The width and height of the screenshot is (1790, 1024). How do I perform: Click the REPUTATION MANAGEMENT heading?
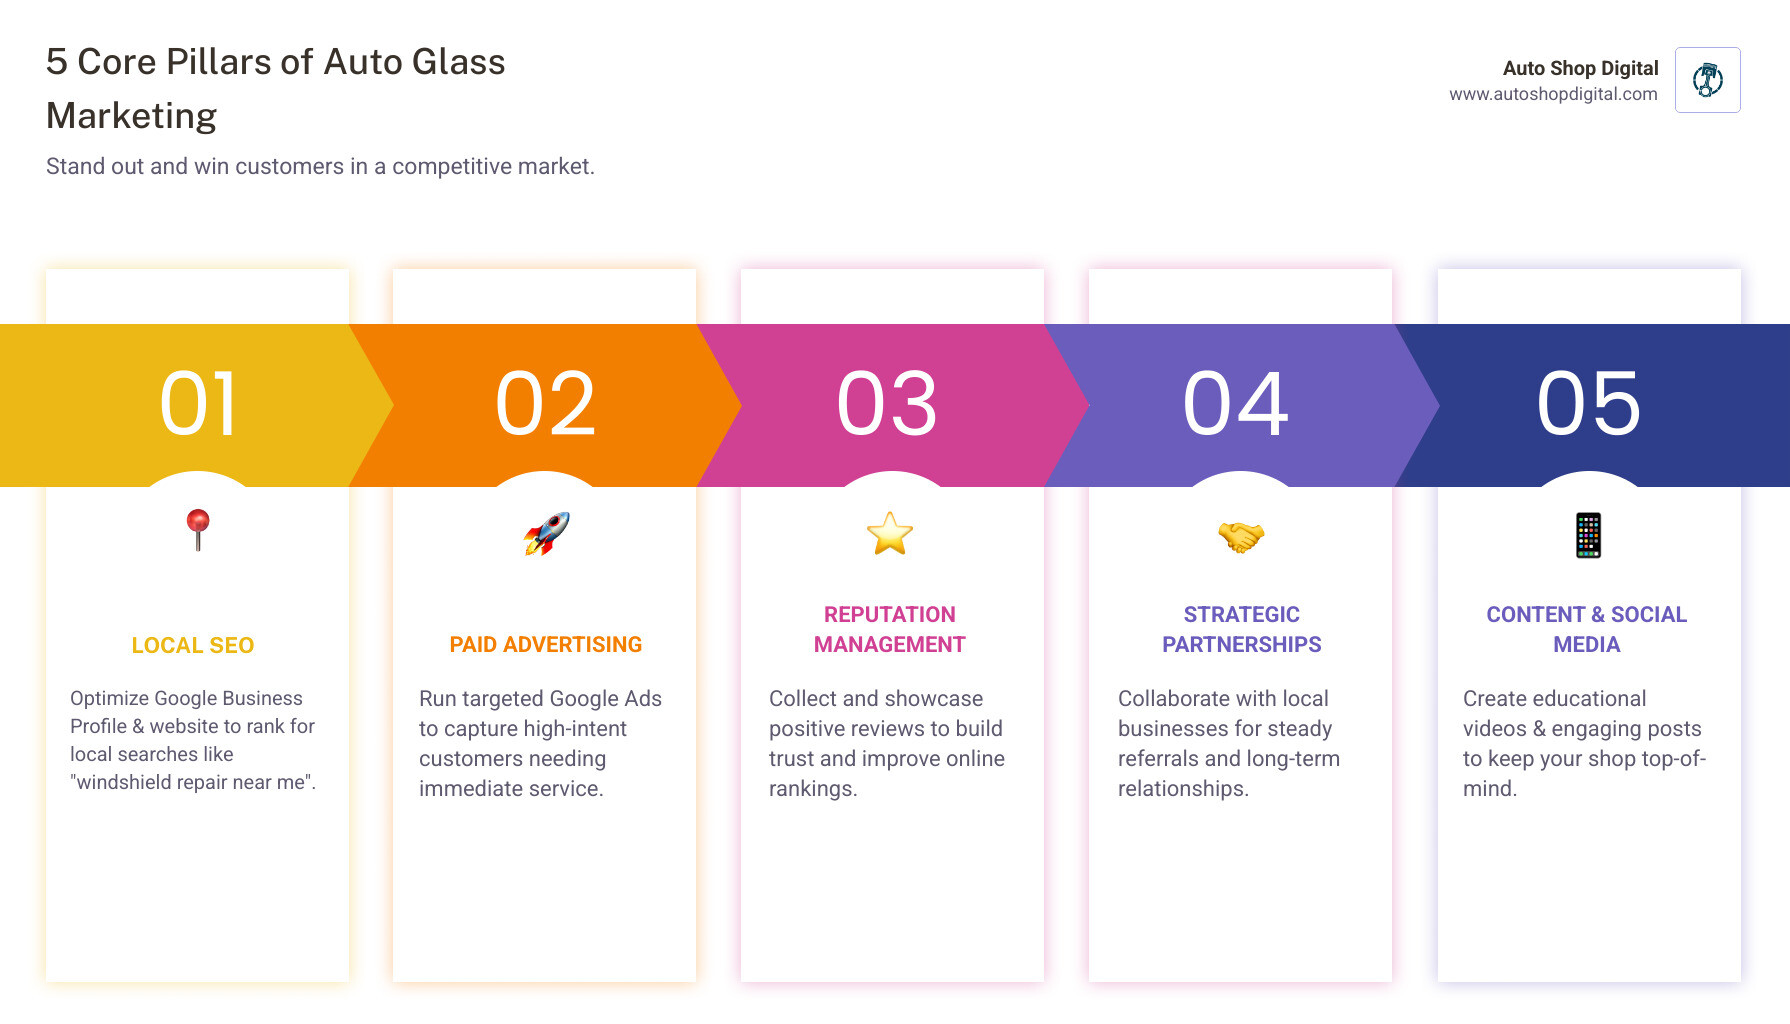click(x=890, y=630)
